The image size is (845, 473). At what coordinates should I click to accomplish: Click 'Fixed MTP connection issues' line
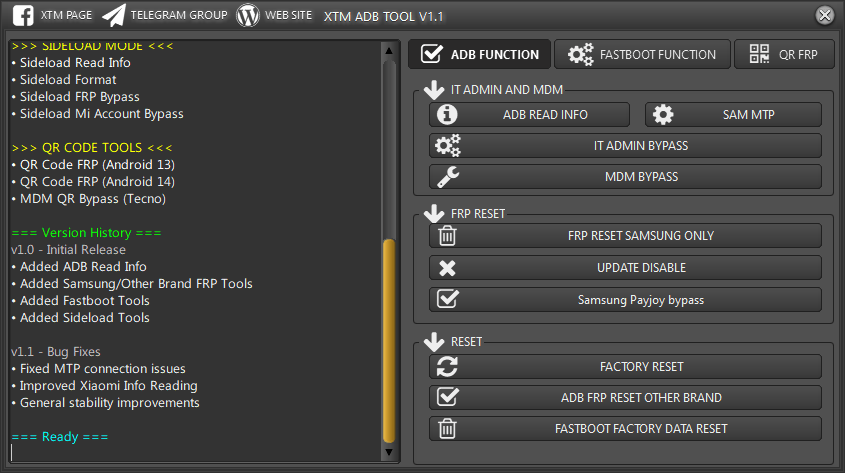[x=99, y=369]
